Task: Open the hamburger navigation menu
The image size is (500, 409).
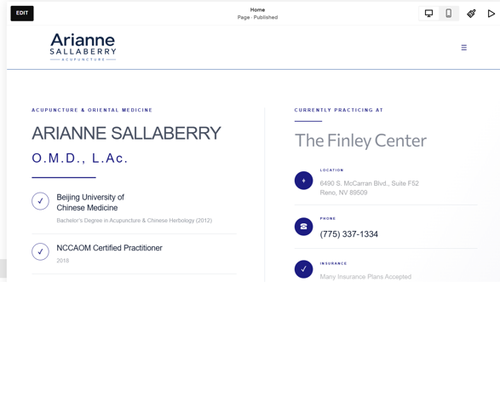Action: [464, 48]
